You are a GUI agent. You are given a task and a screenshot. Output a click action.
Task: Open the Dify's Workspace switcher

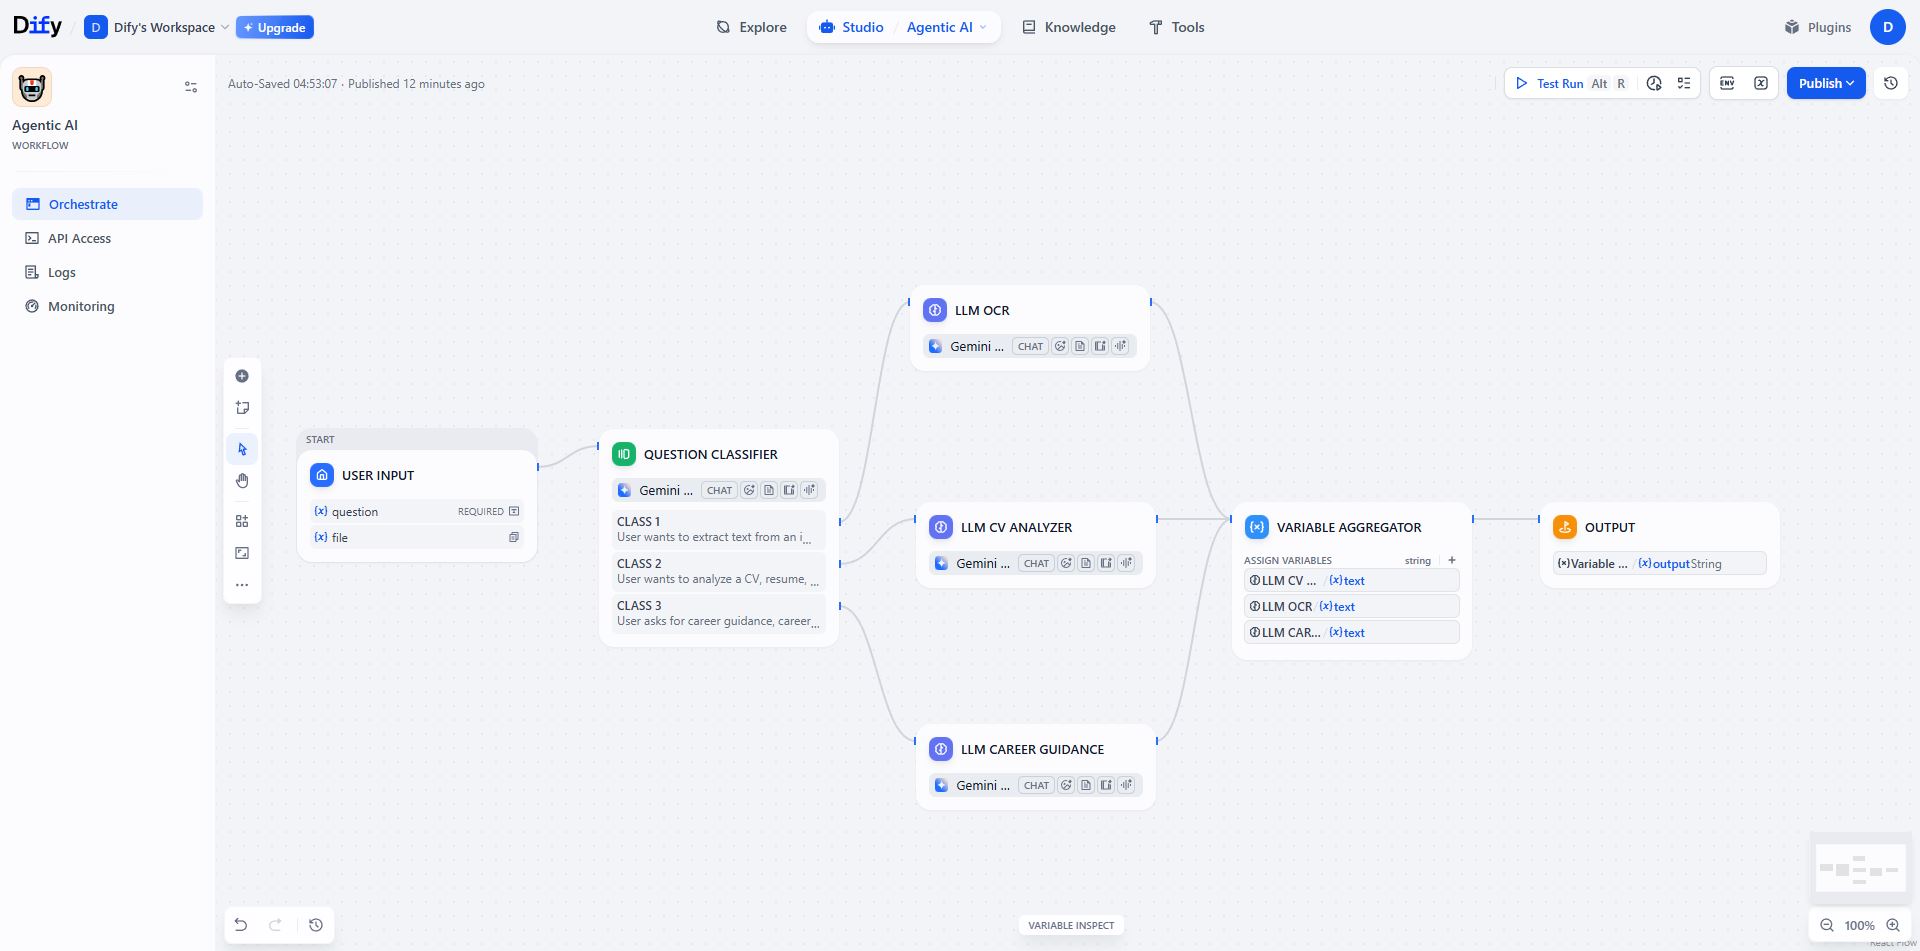click(157, 27)
